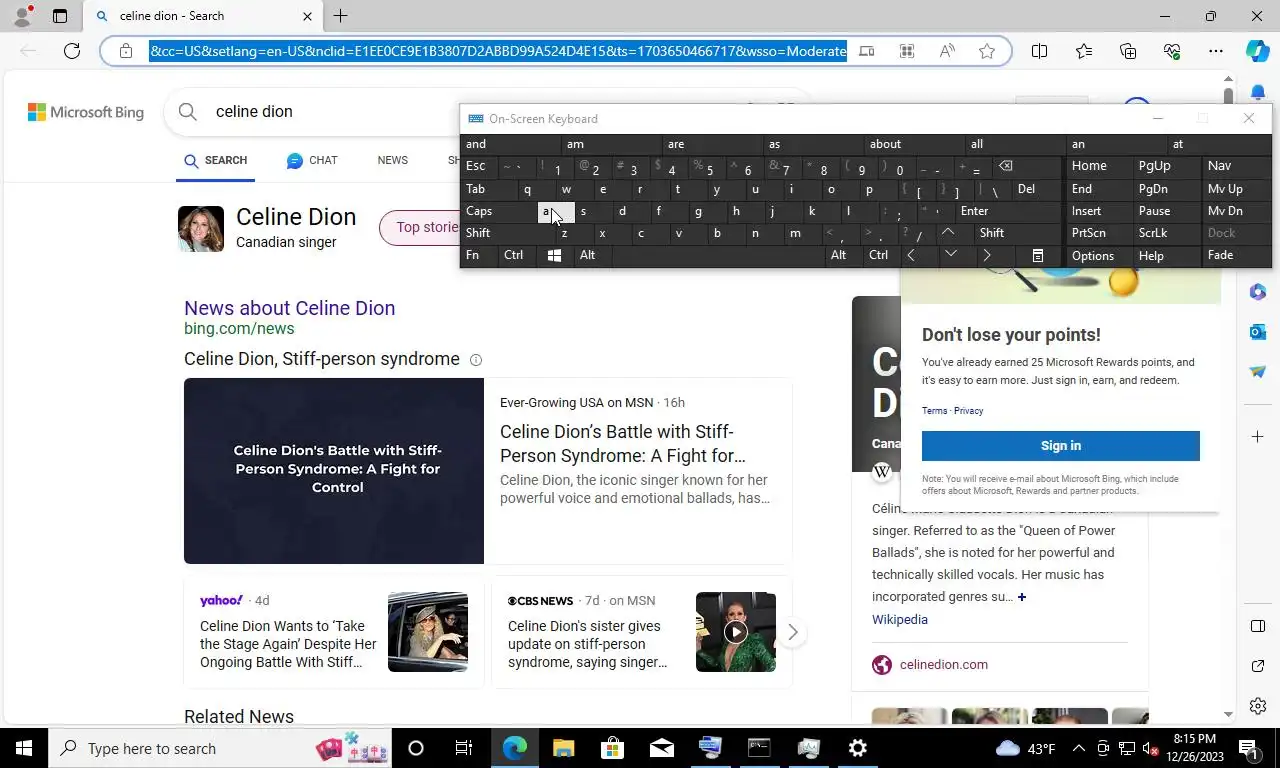Screen dimensions: 1280x768
Task: Click the Sign in button
Action: click(x=1061, y=446)
